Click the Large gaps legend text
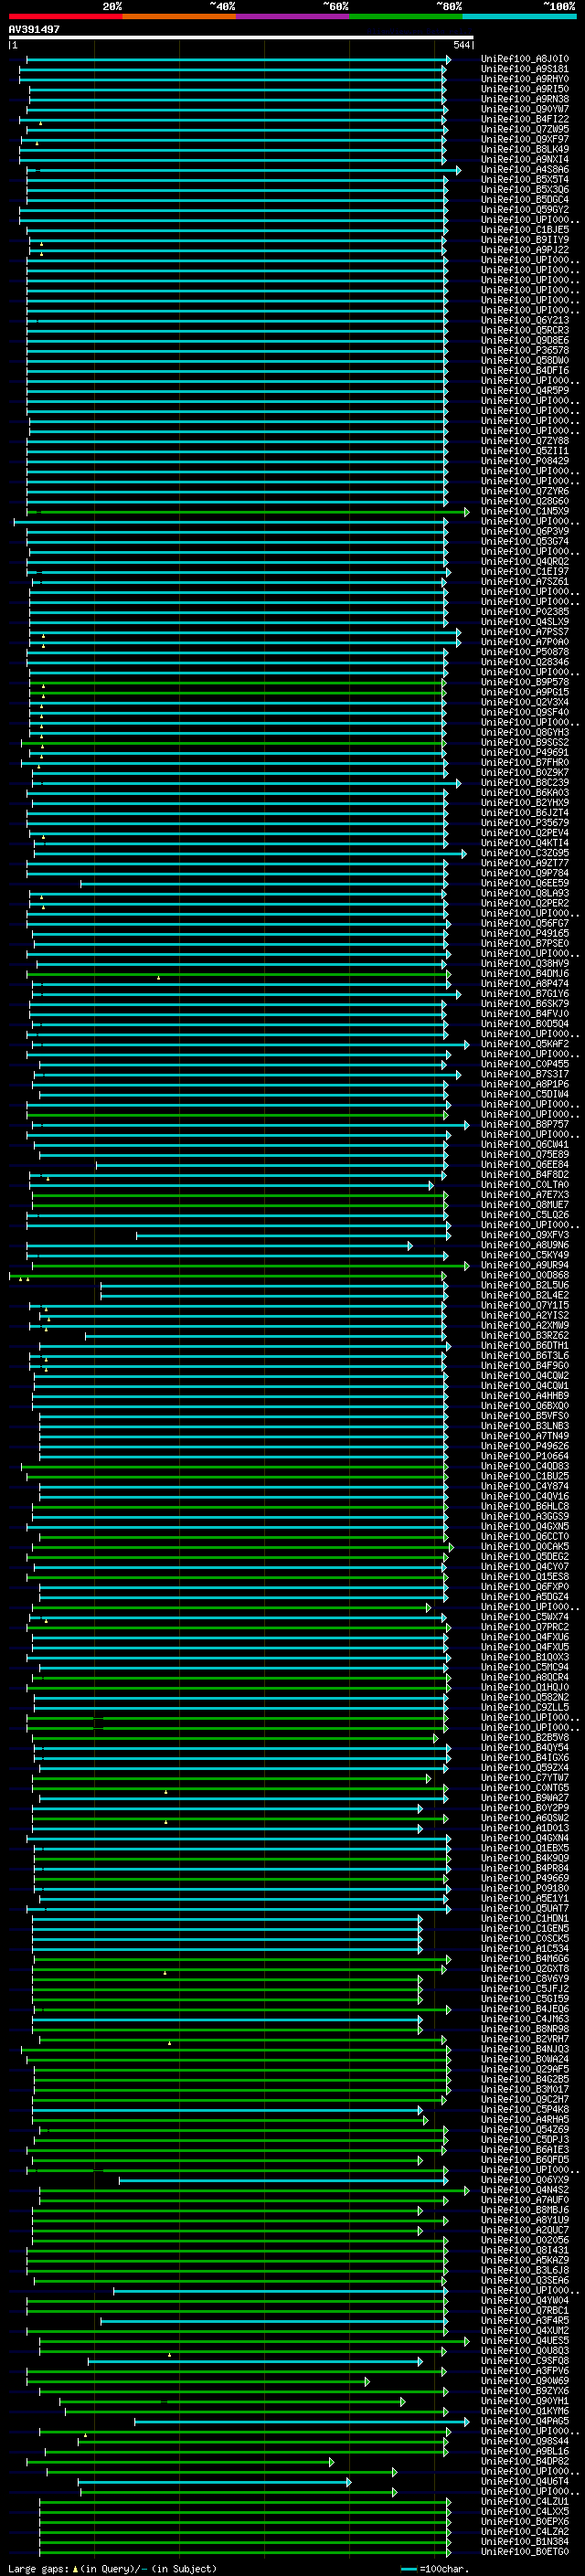This screenshot has height=2576, width=585. (x=112, y=2569)
